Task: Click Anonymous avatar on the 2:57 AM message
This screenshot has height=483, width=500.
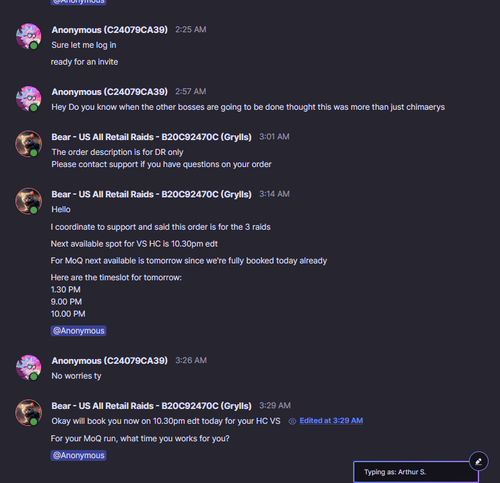Action: [29, 98]
